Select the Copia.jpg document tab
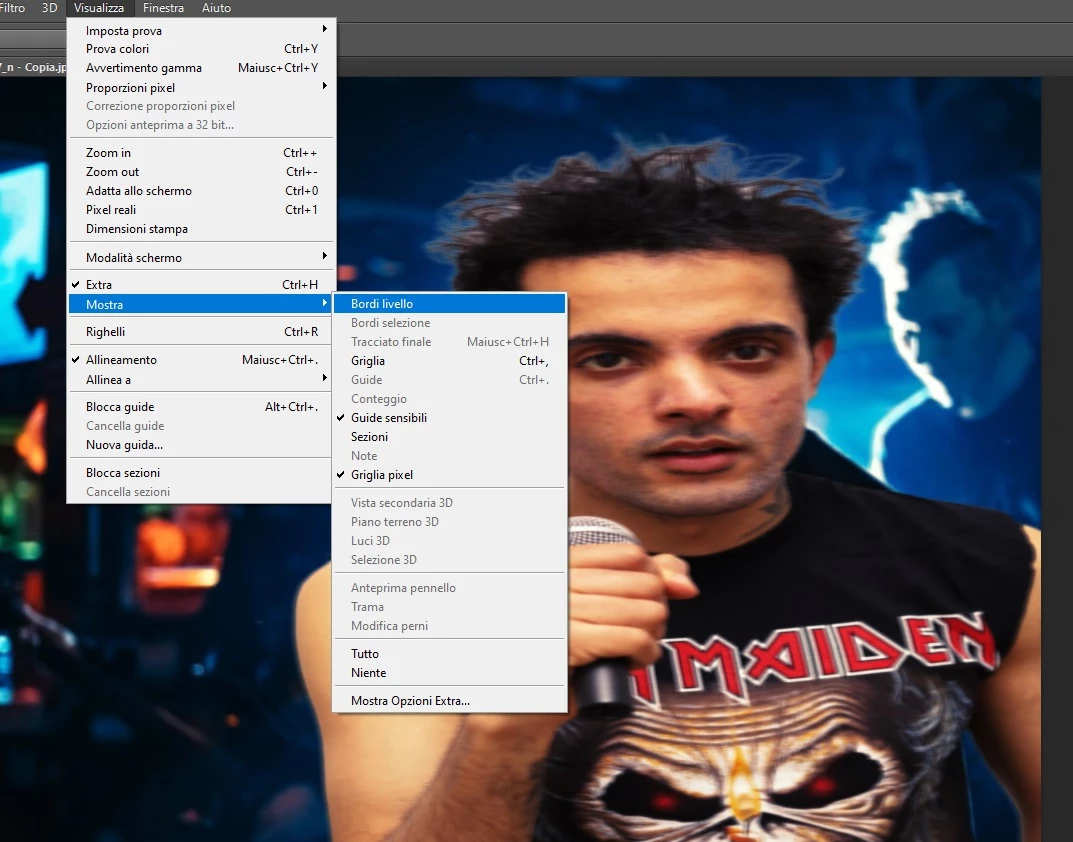Screen dimensions: 1073x842 point(33,67)
